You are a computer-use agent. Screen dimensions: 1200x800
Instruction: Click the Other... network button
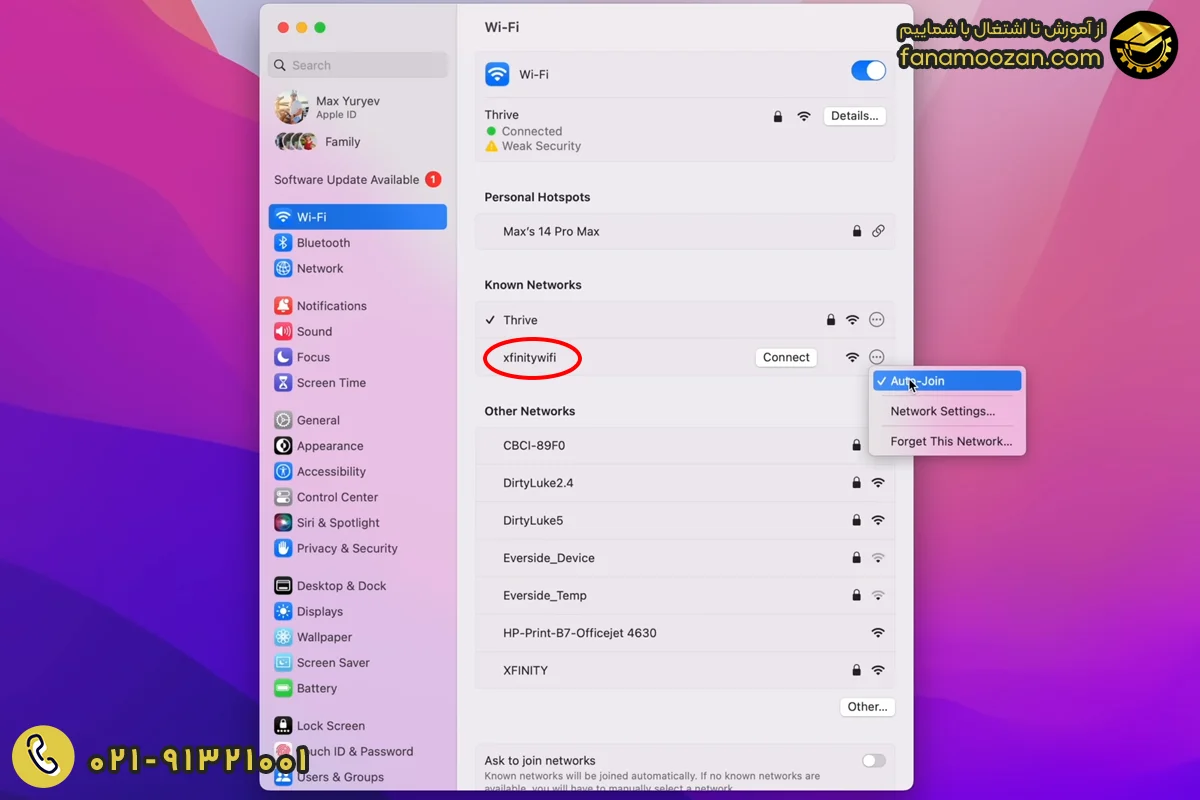coord(867,707)
